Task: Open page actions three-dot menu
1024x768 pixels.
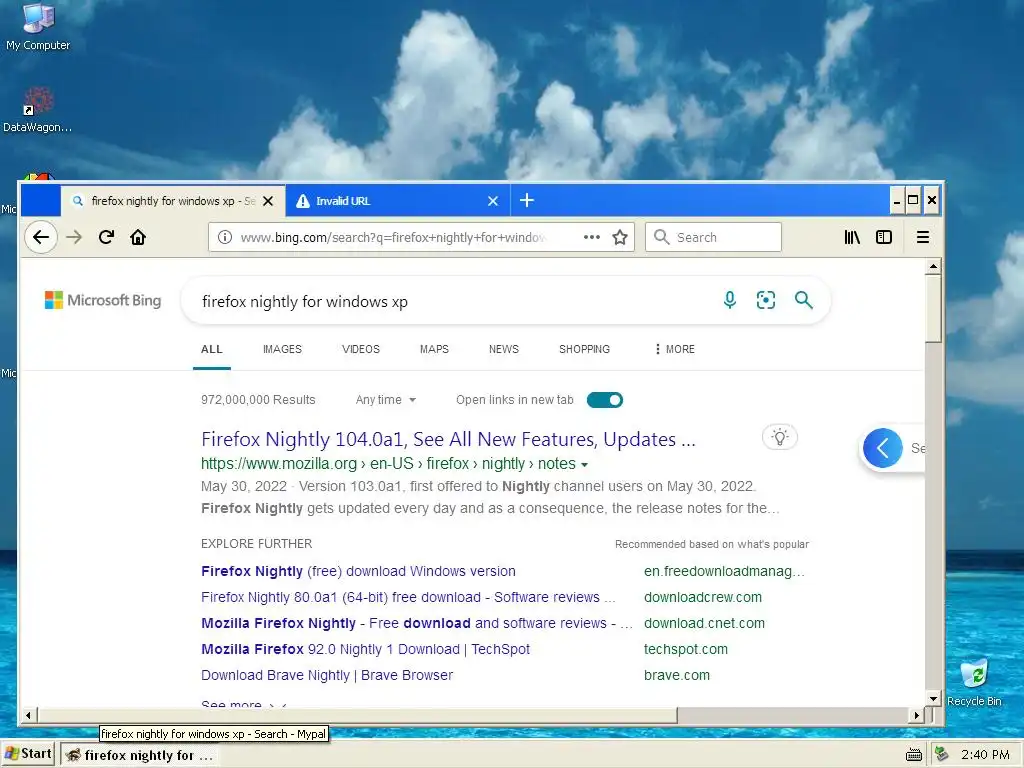Action: (x=592, y=237)
